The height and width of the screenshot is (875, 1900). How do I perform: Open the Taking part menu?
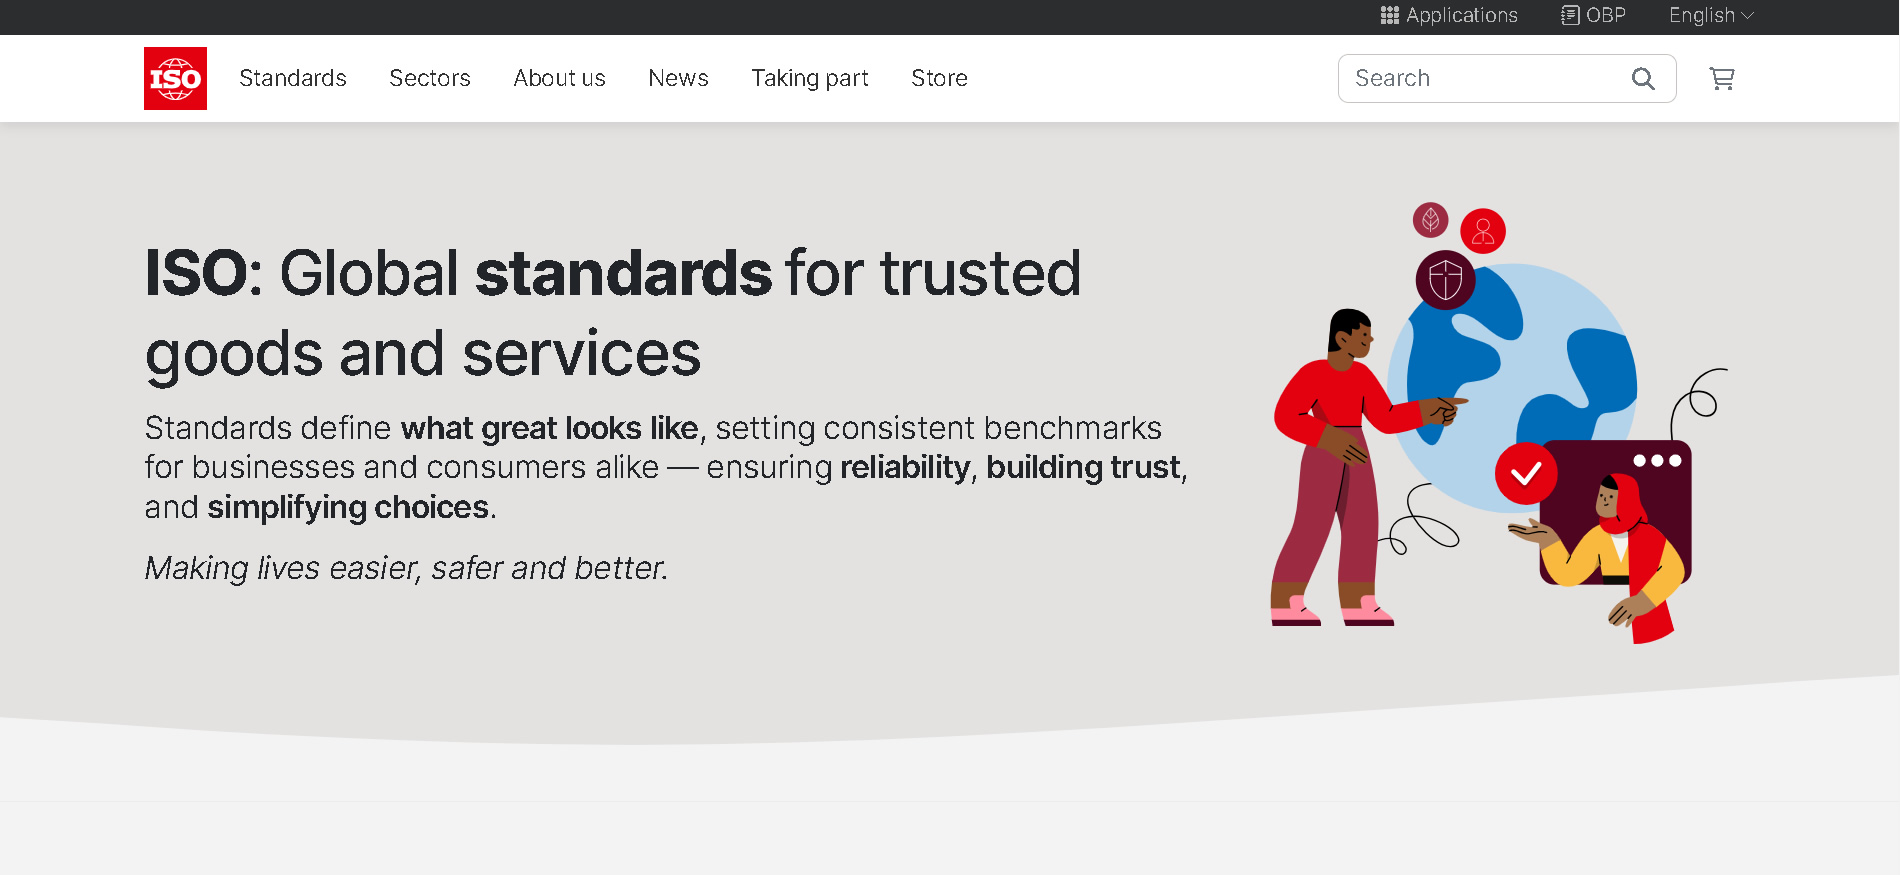click(810, 78)
